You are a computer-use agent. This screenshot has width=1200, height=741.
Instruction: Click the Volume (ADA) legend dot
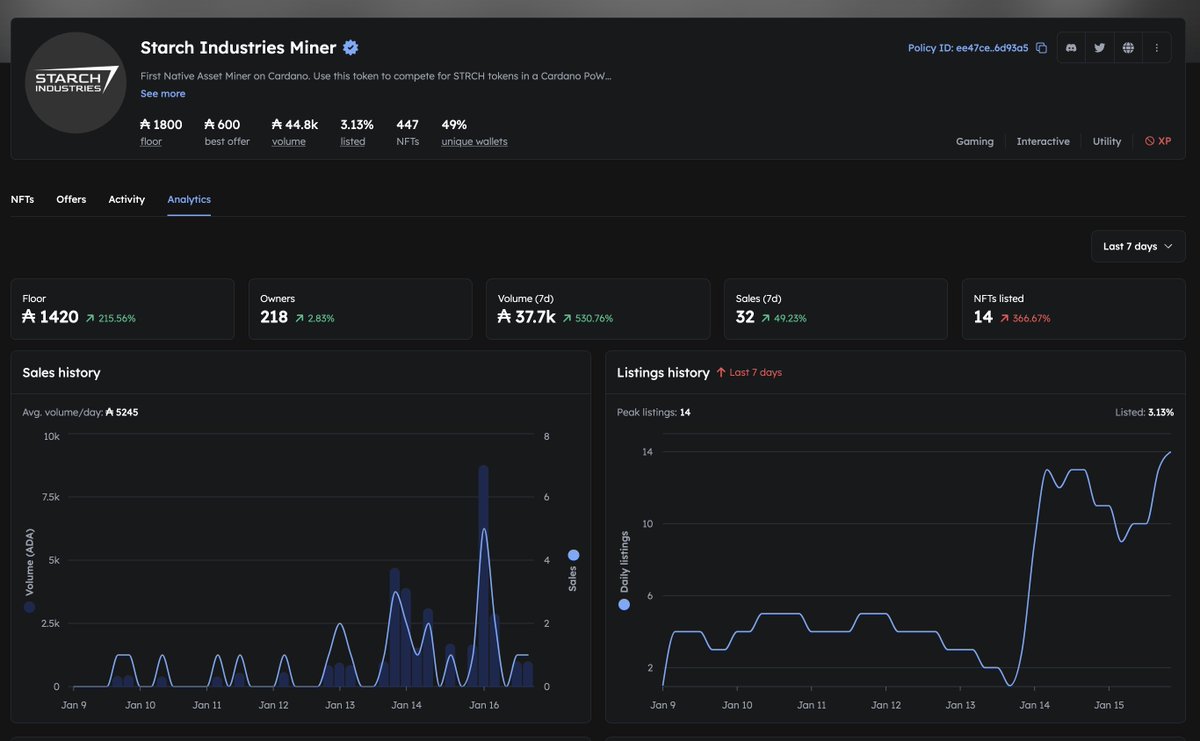click(x=29, y=606)
